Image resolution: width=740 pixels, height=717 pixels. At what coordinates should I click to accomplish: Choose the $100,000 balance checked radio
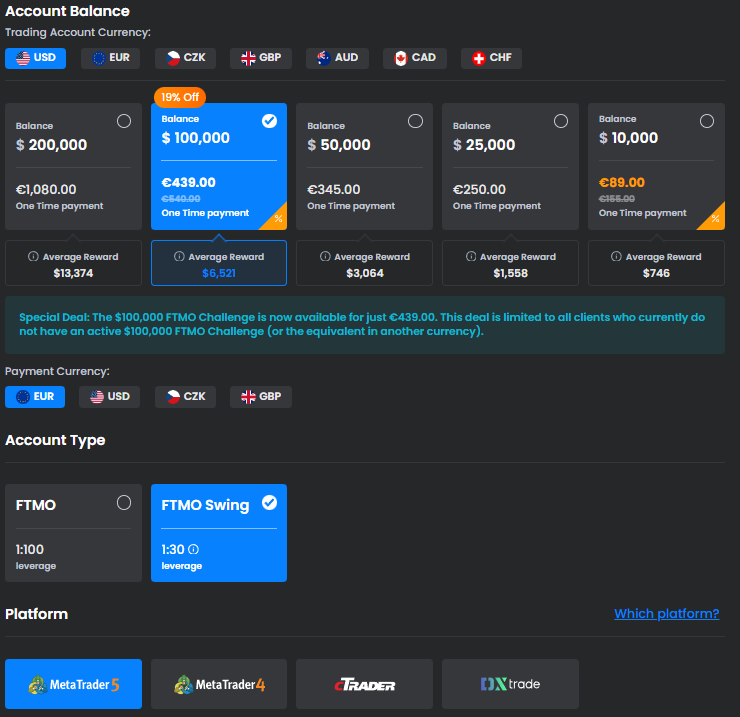click(269, 121)
